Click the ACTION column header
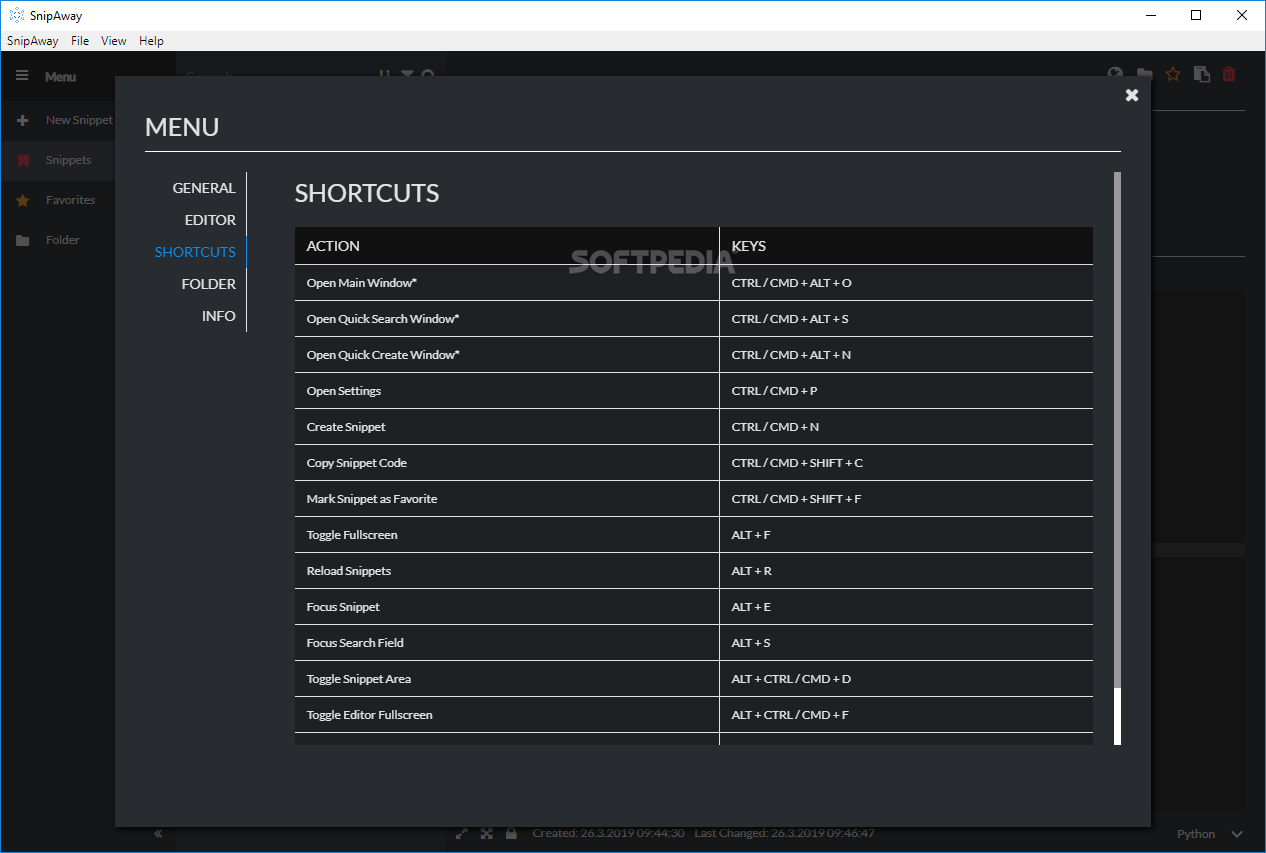1266x853 pixels. click(x=507, y=246)
